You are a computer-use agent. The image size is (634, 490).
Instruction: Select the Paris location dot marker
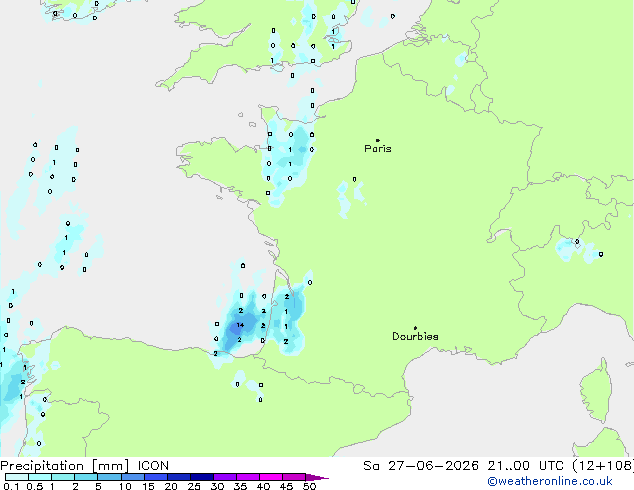[378, 140]
